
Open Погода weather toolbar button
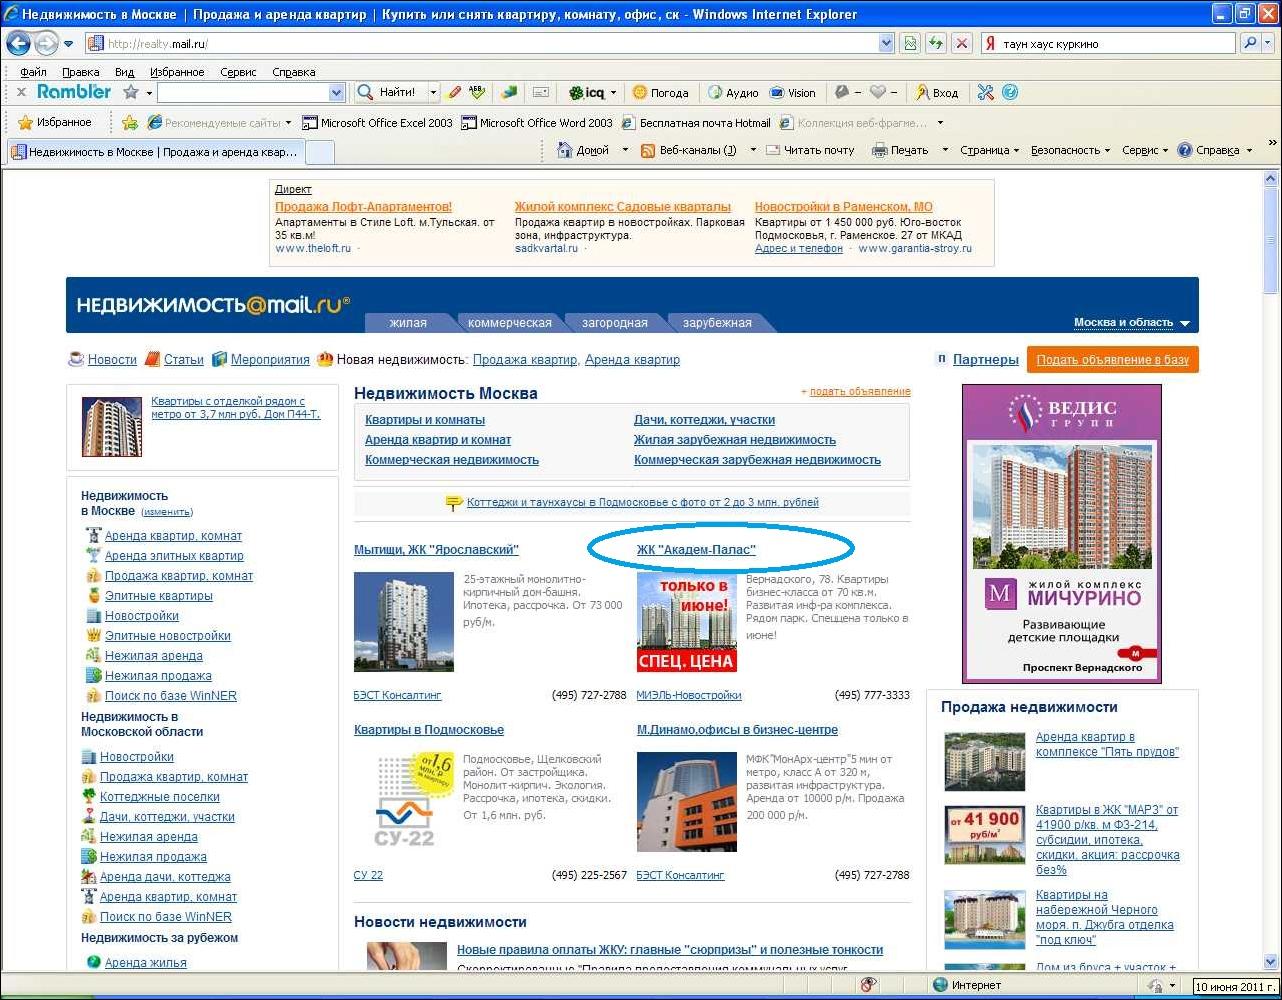pyautogui.click(x=661, y=92)
